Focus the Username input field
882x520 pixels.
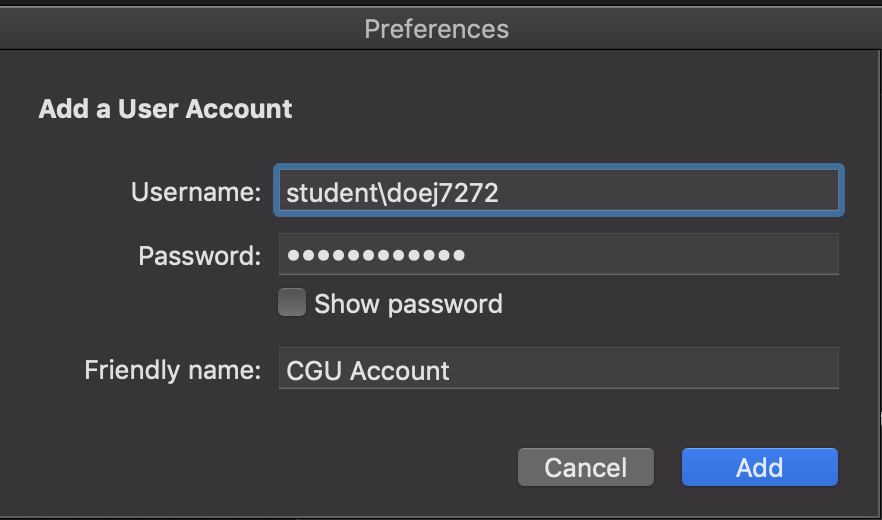tap(559, 190)
